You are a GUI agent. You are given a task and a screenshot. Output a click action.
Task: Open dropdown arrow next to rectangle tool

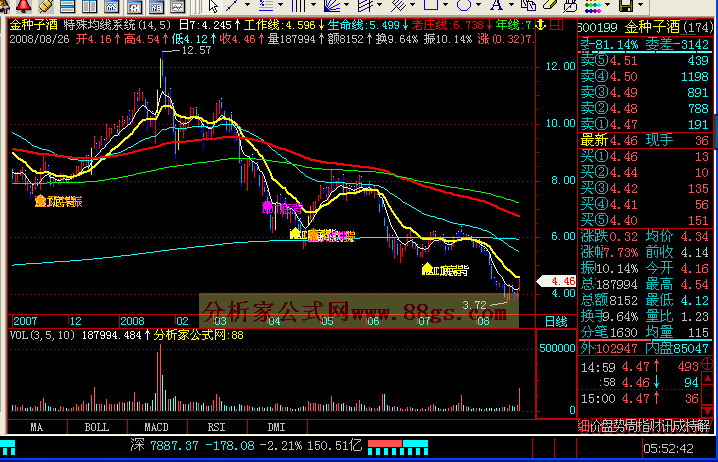(446, 4)
